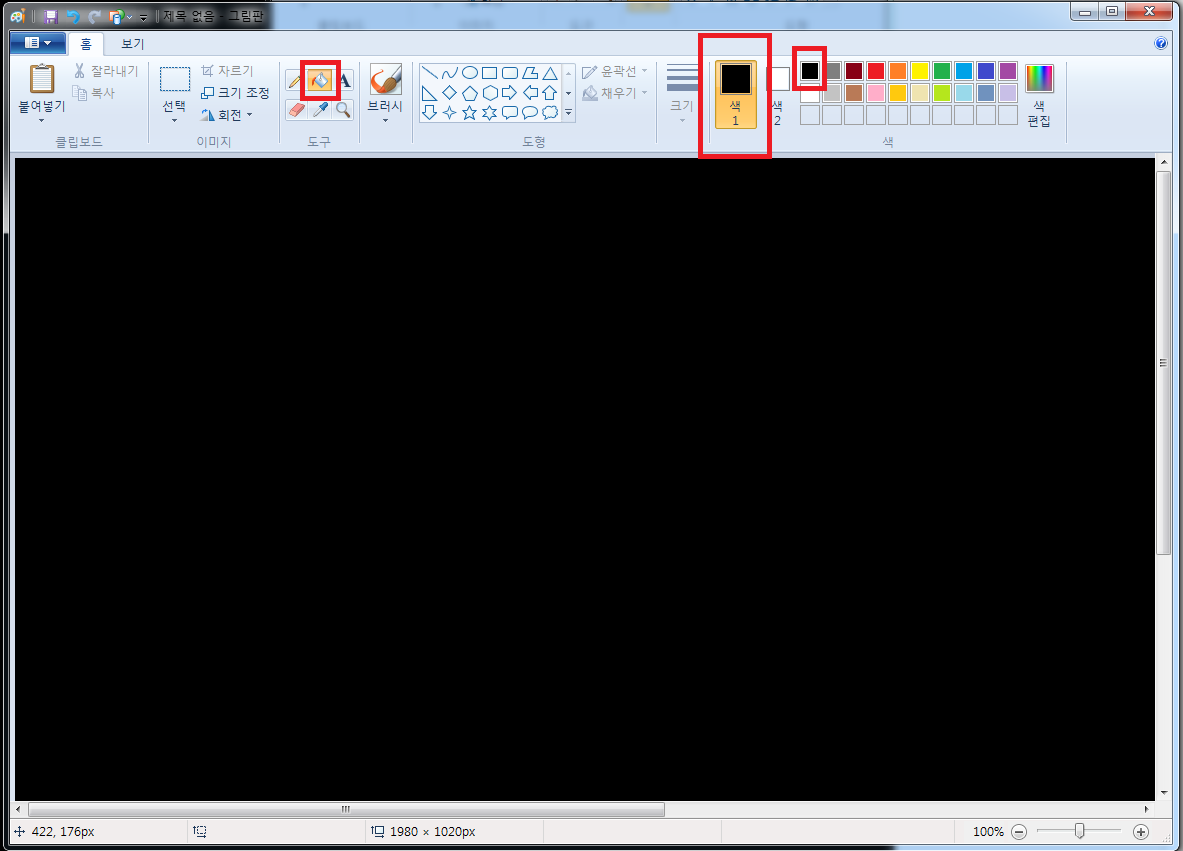Click the 복사 copy button
This screenshot has height=851, width=1183.
(94, 93)
